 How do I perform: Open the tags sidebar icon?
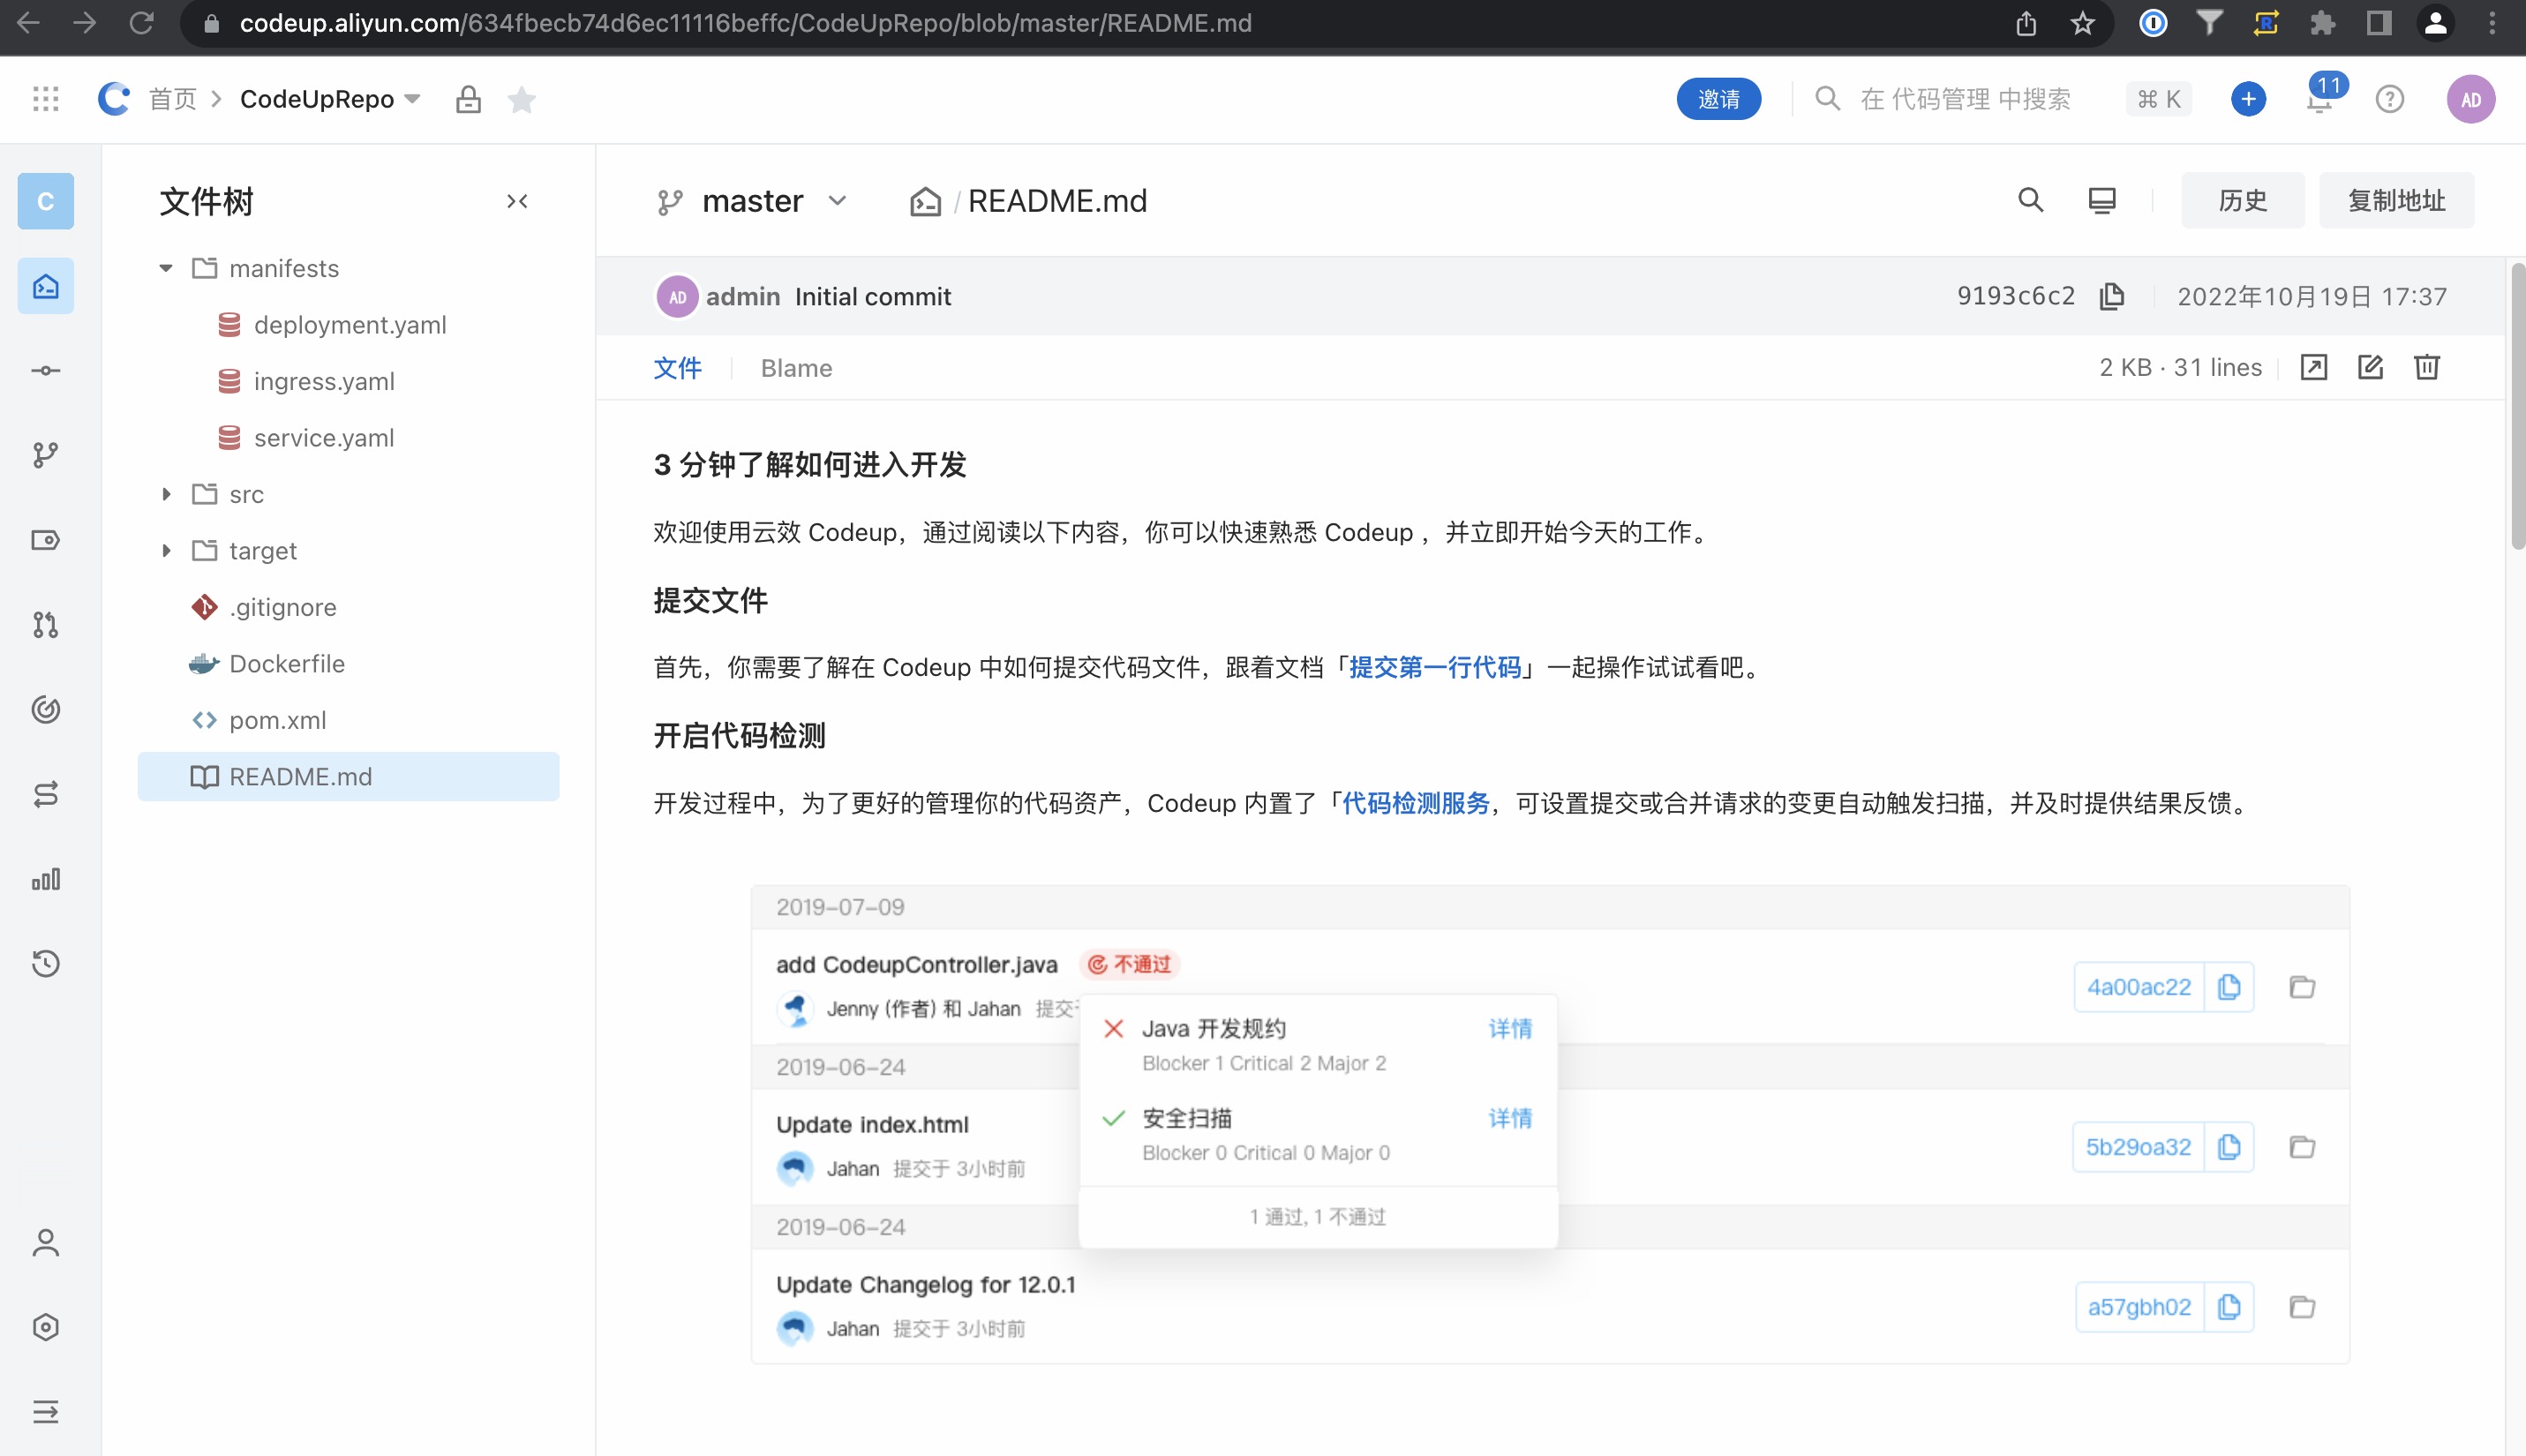(x=46, y=541)
